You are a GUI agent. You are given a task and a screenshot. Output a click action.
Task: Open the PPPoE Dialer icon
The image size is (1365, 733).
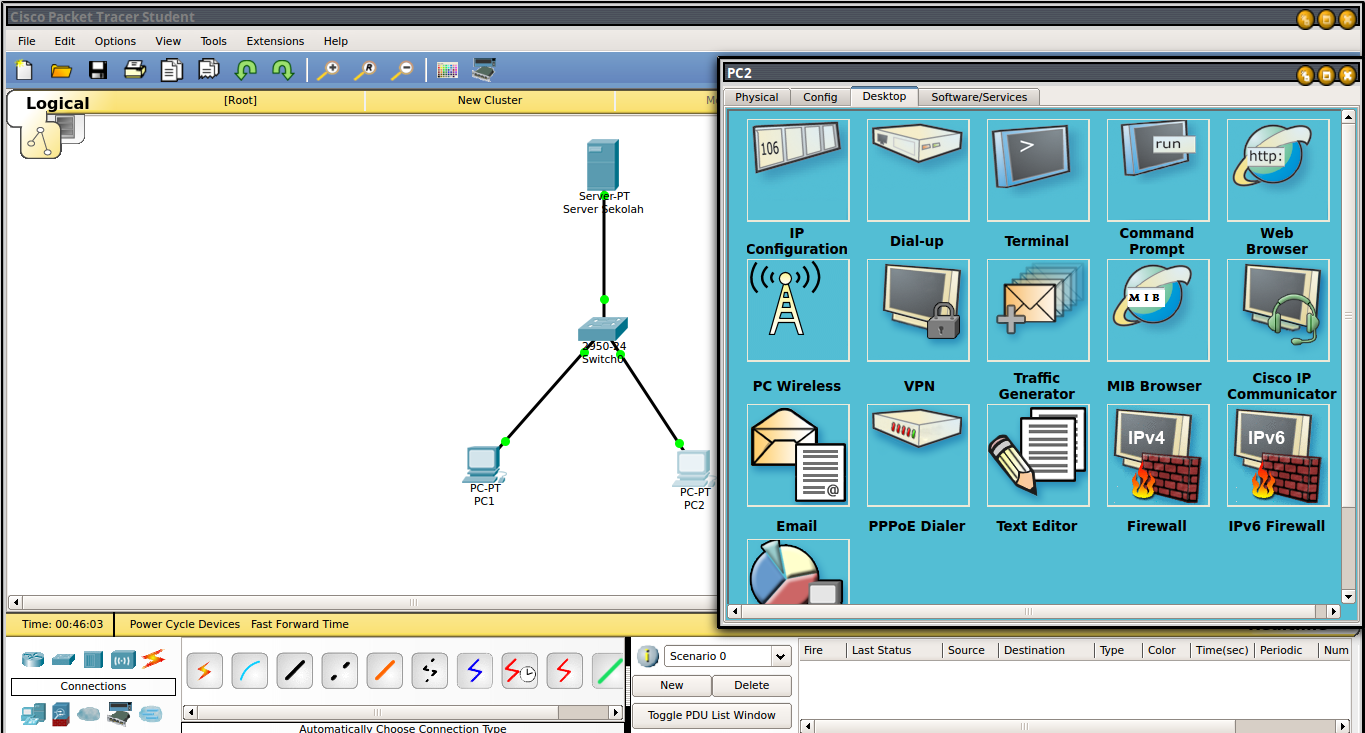click(x=918, y=455)
